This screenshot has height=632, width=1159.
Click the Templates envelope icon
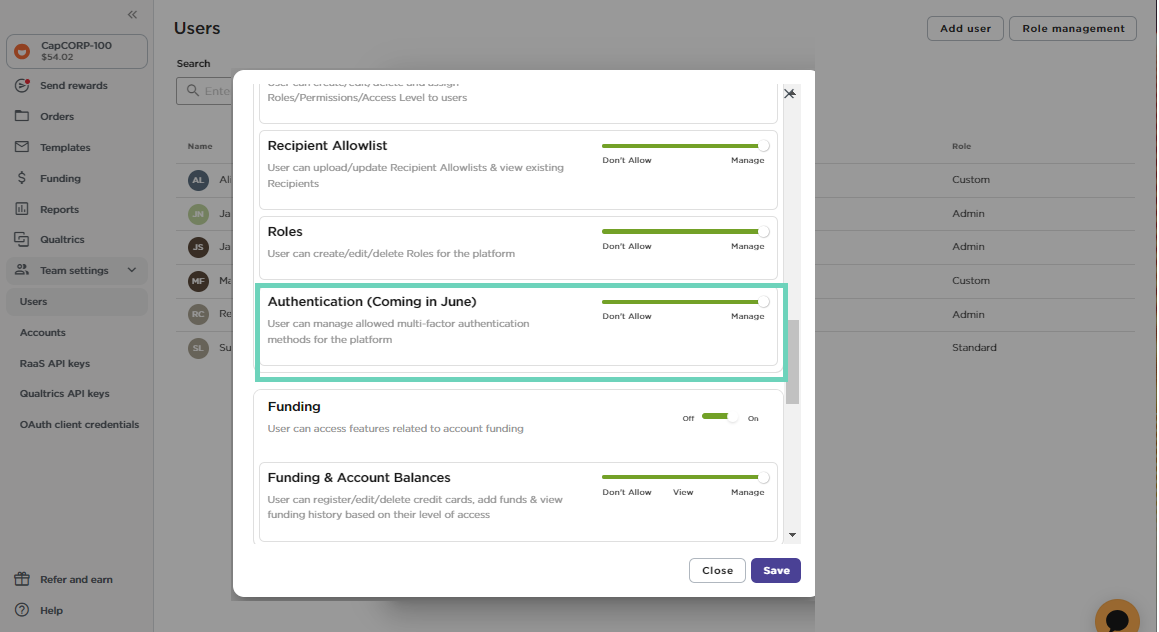coord(22,147)
